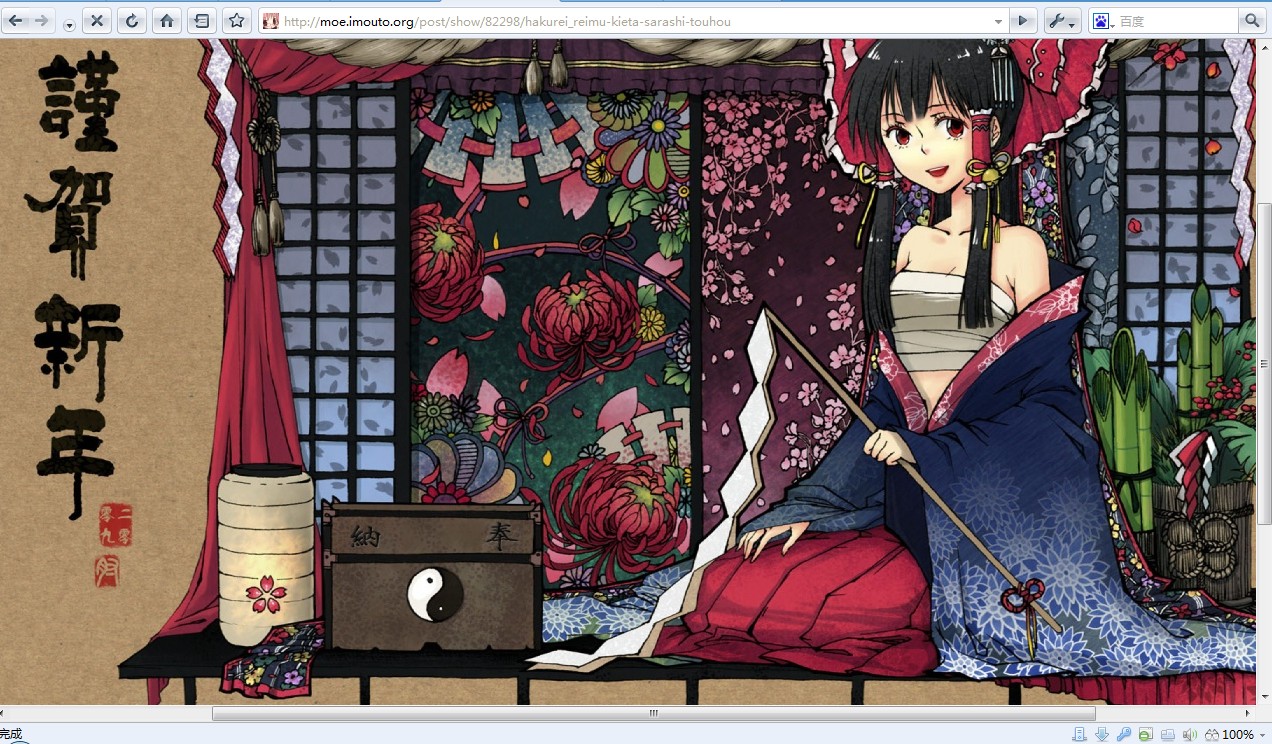Reload the current page
The width and height of the screenshot is (1272, 744).
tap(132, 21)
